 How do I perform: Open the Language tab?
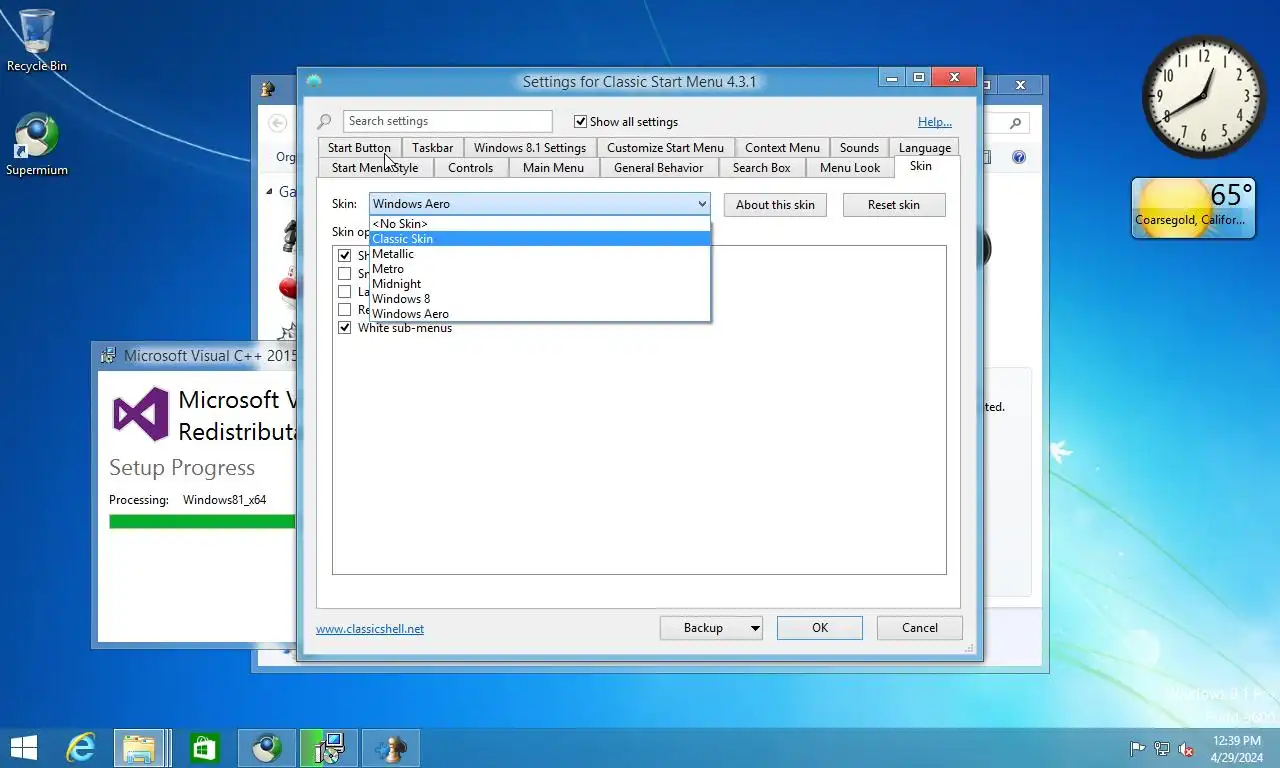coord(924,148)
